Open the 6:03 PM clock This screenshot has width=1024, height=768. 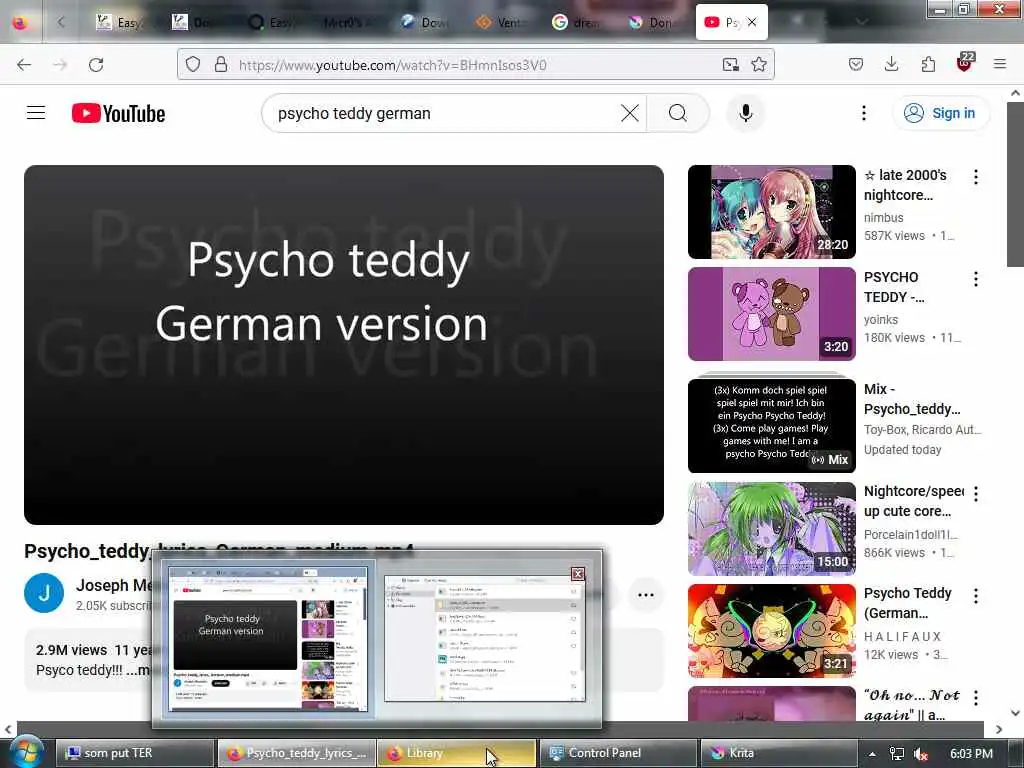coord(971,754)
